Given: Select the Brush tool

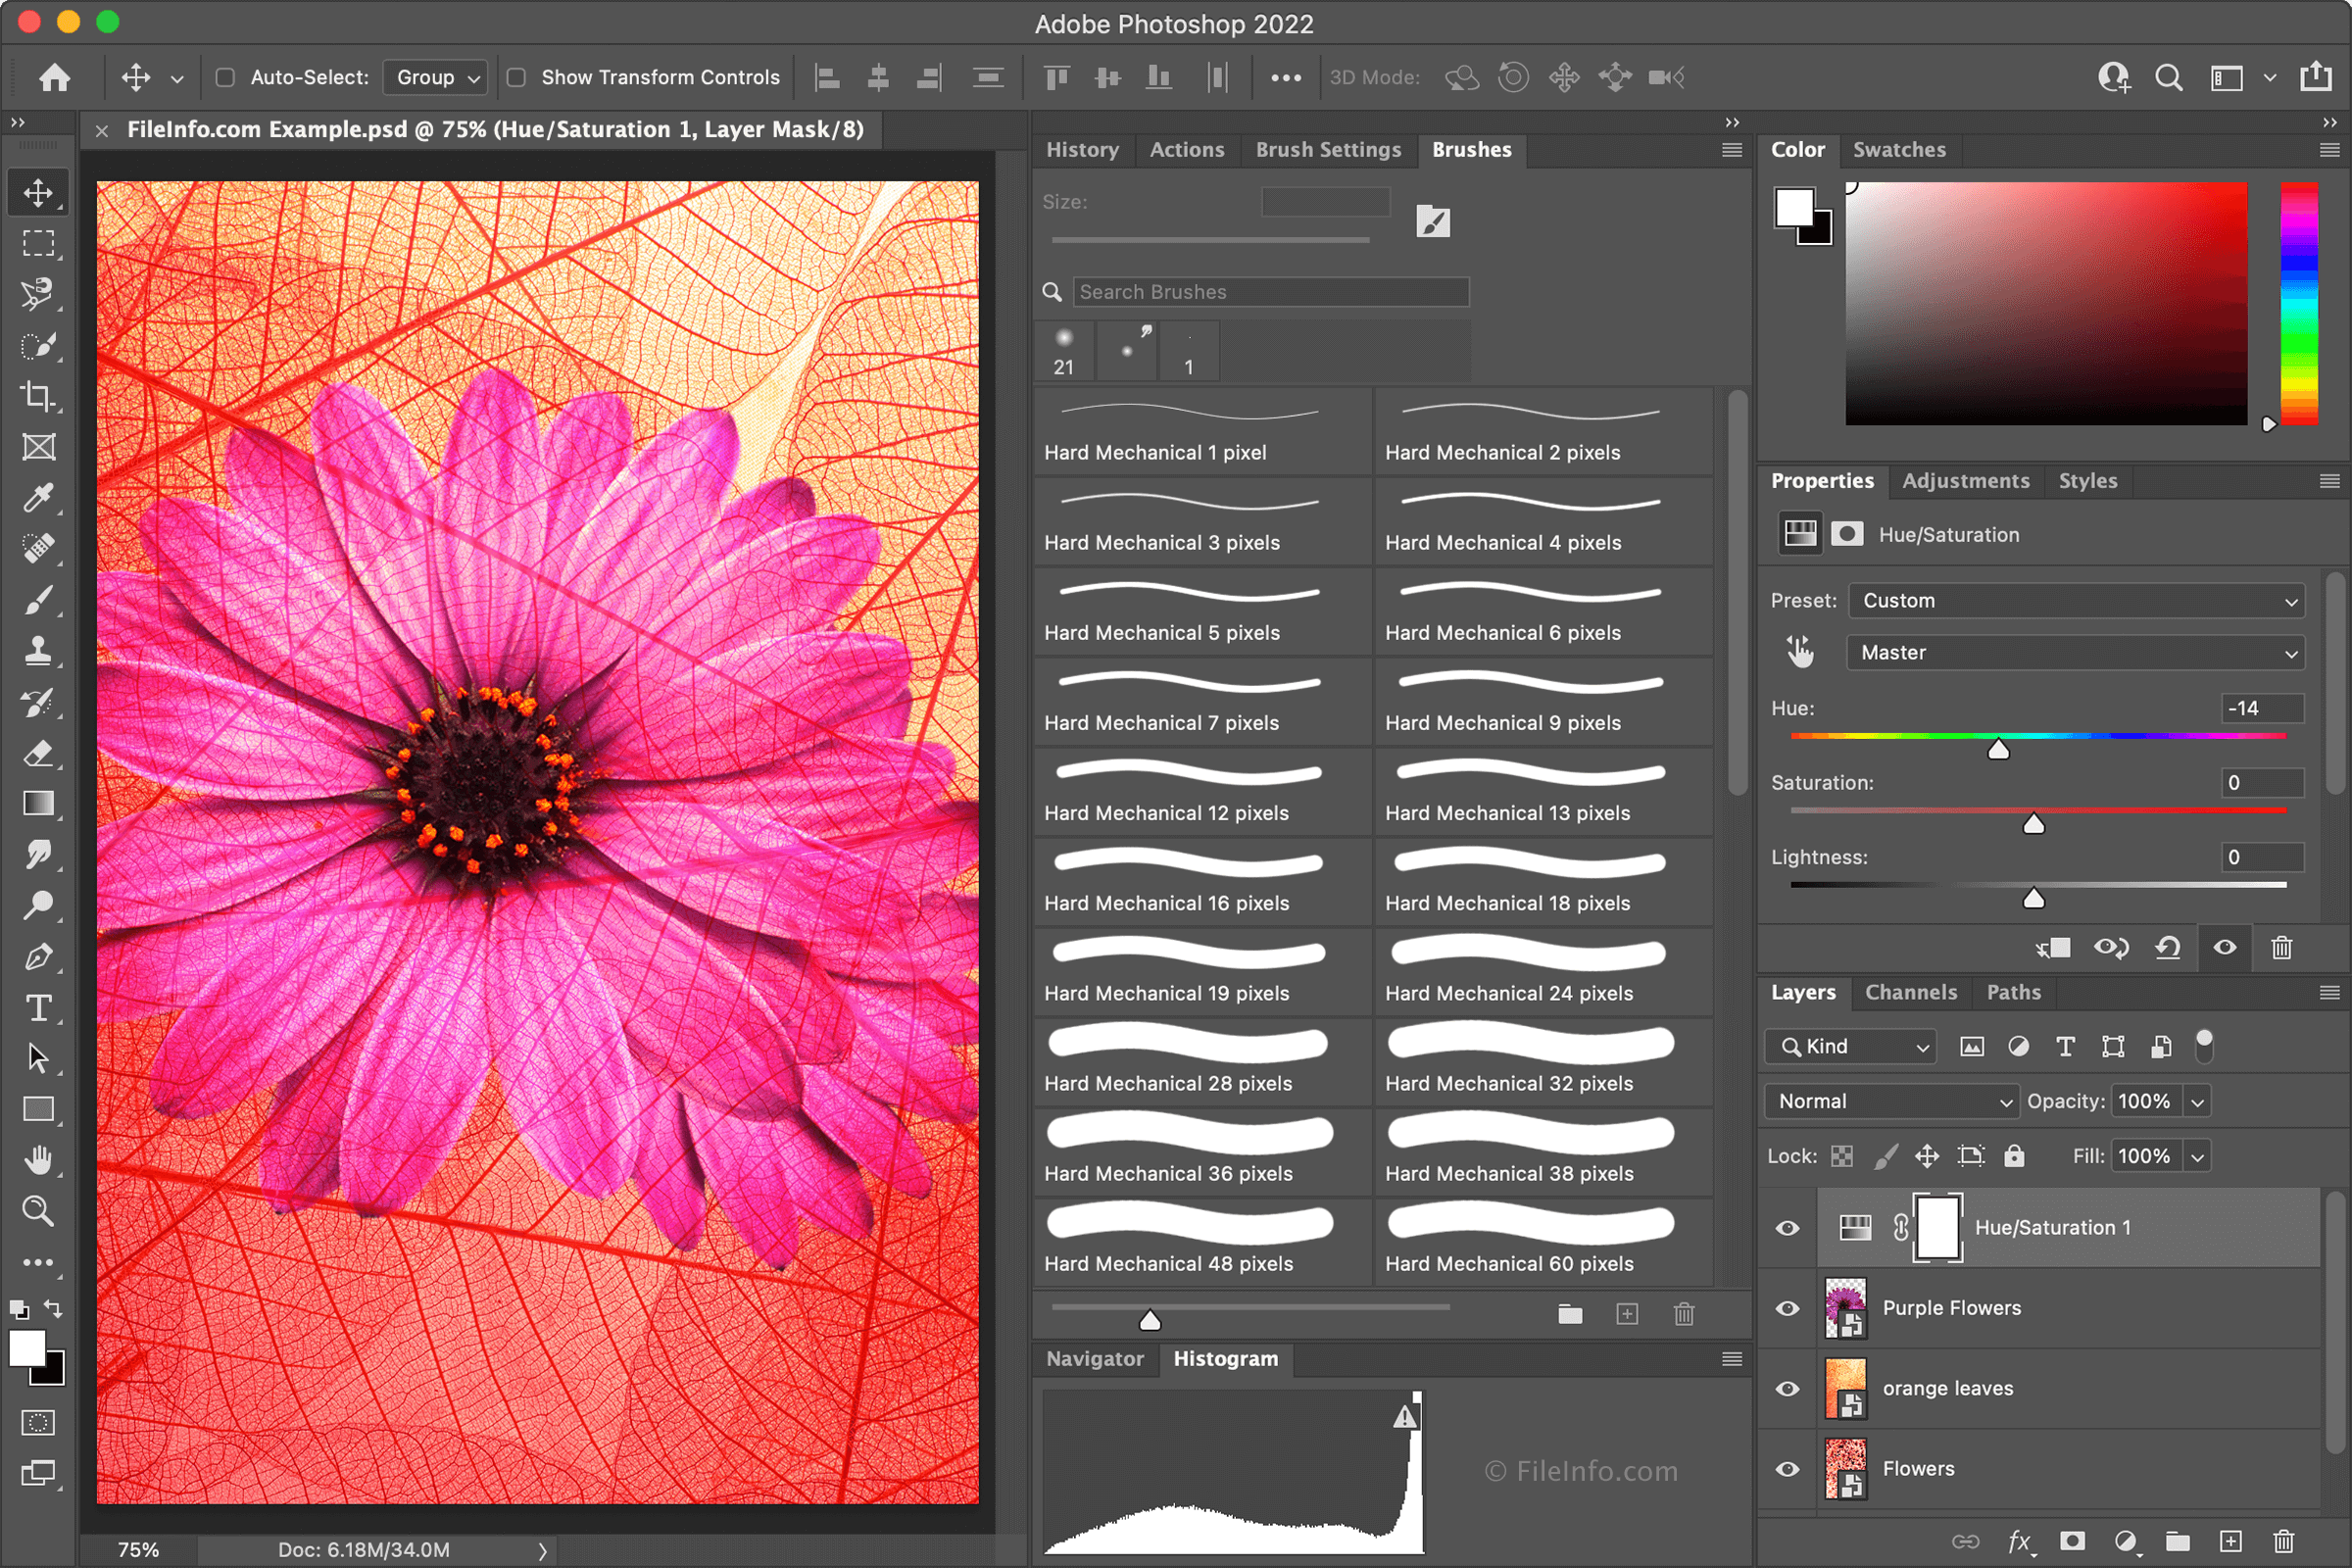Looking at the screenshot, I should [38, 599].
